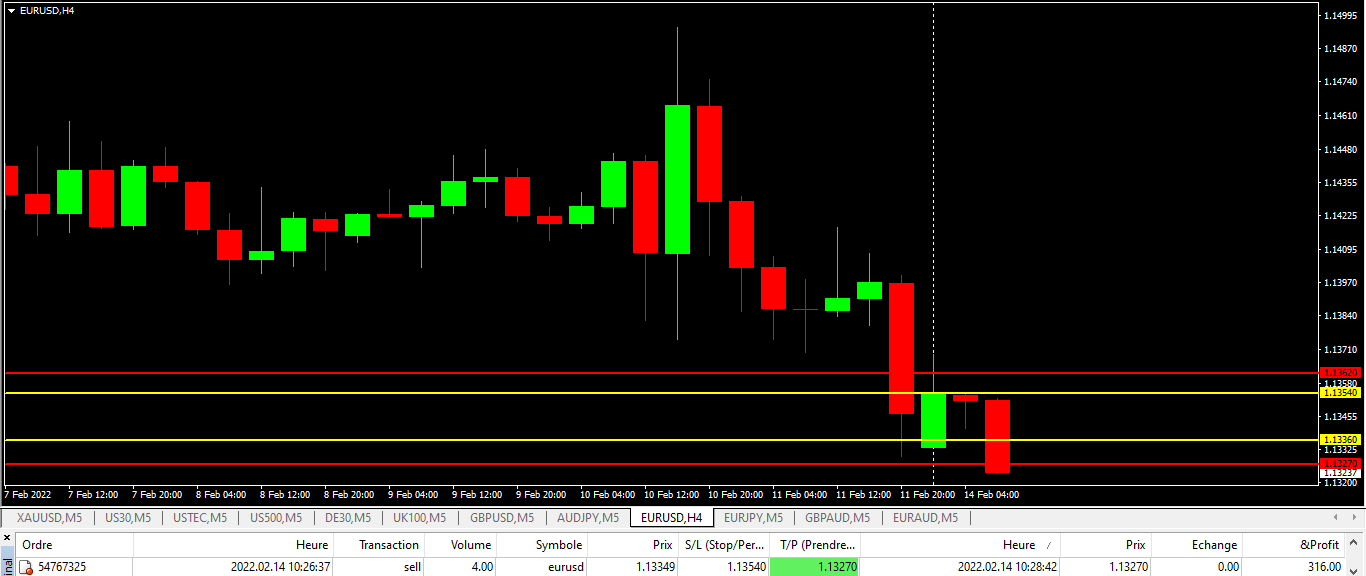This screenshot has width=1366, height=576.
Task: Select the red 1.13270 price axis label
Action: (1341, 464)
